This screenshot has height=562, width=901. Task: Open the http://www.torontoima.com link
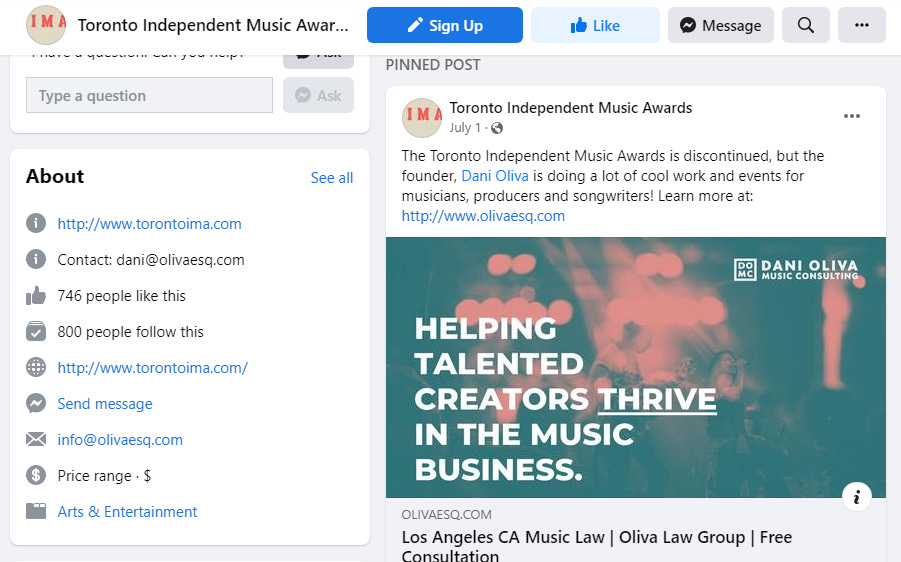(149, 224)
